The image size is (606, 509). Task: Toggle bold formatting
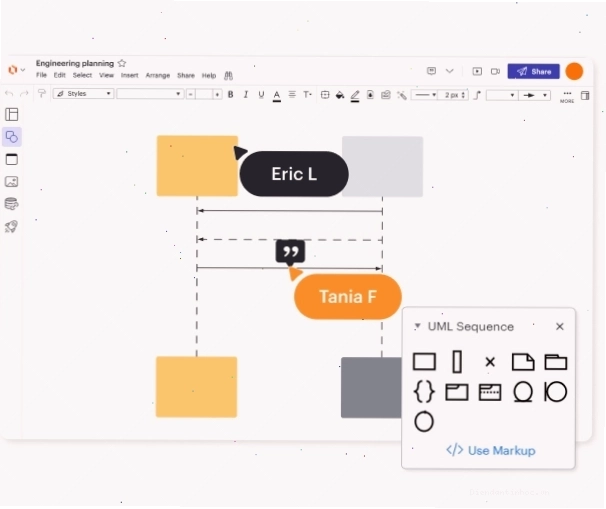coord(231,94)
